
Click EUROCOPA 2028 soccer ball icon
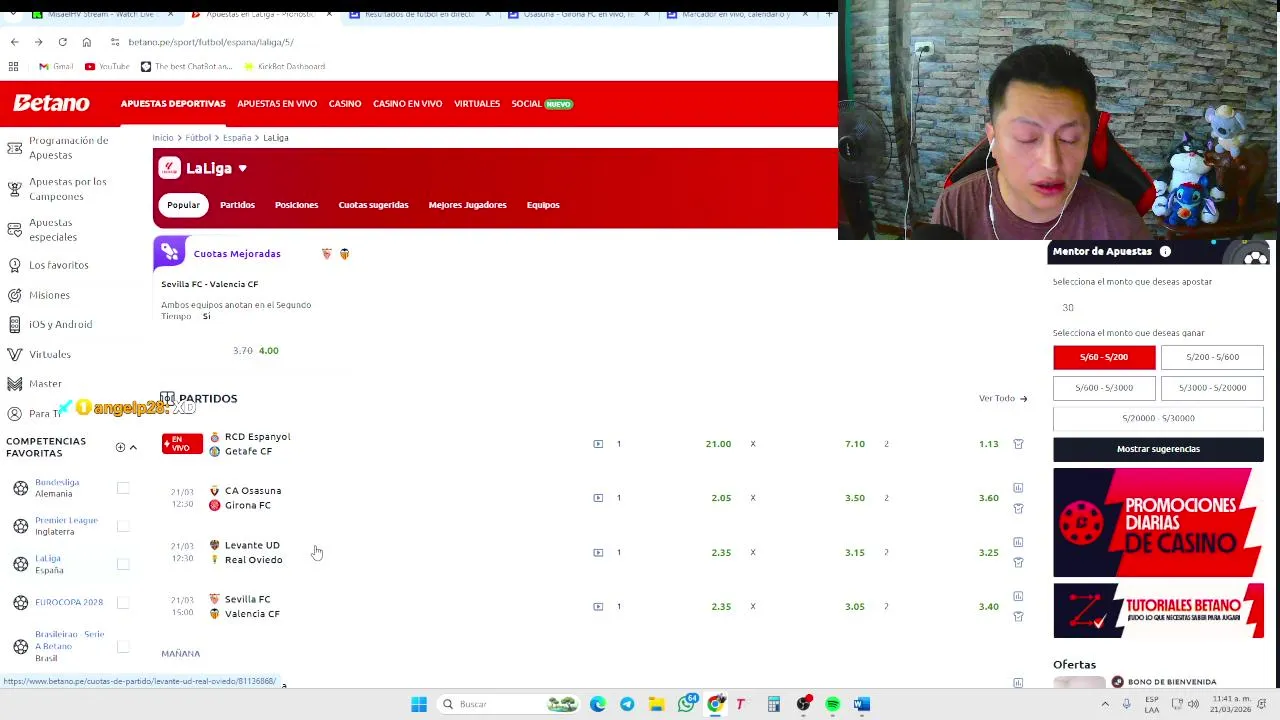point(20,602)
